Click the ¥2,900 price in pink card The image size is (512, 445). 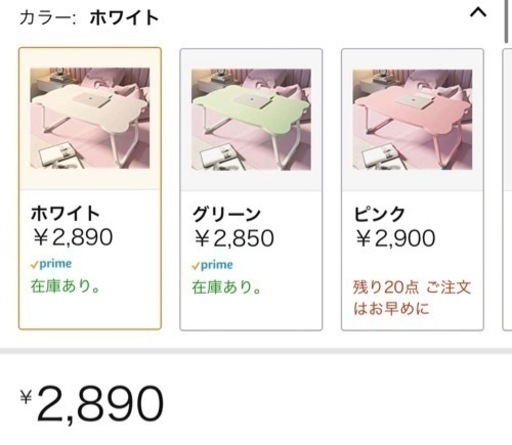point(396,238)
